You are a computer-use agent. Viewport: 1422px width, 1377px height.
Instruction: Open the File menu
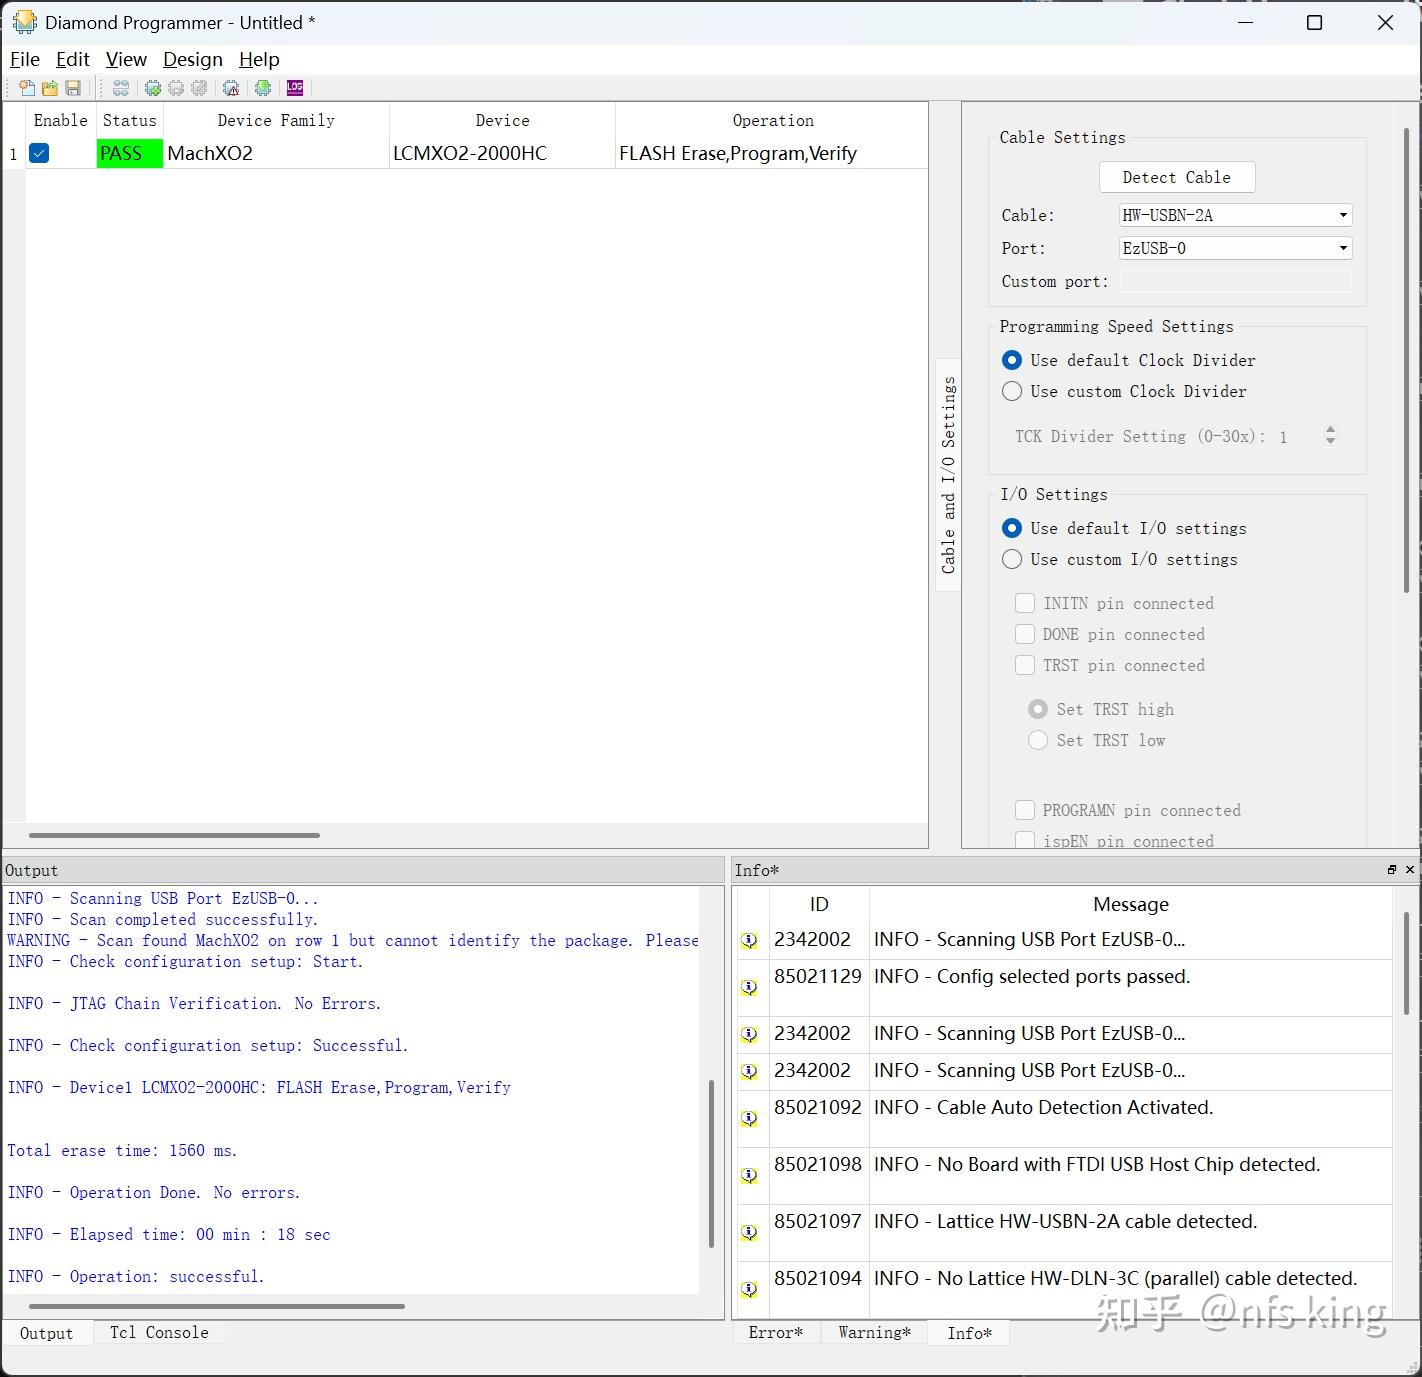(25, 59)
